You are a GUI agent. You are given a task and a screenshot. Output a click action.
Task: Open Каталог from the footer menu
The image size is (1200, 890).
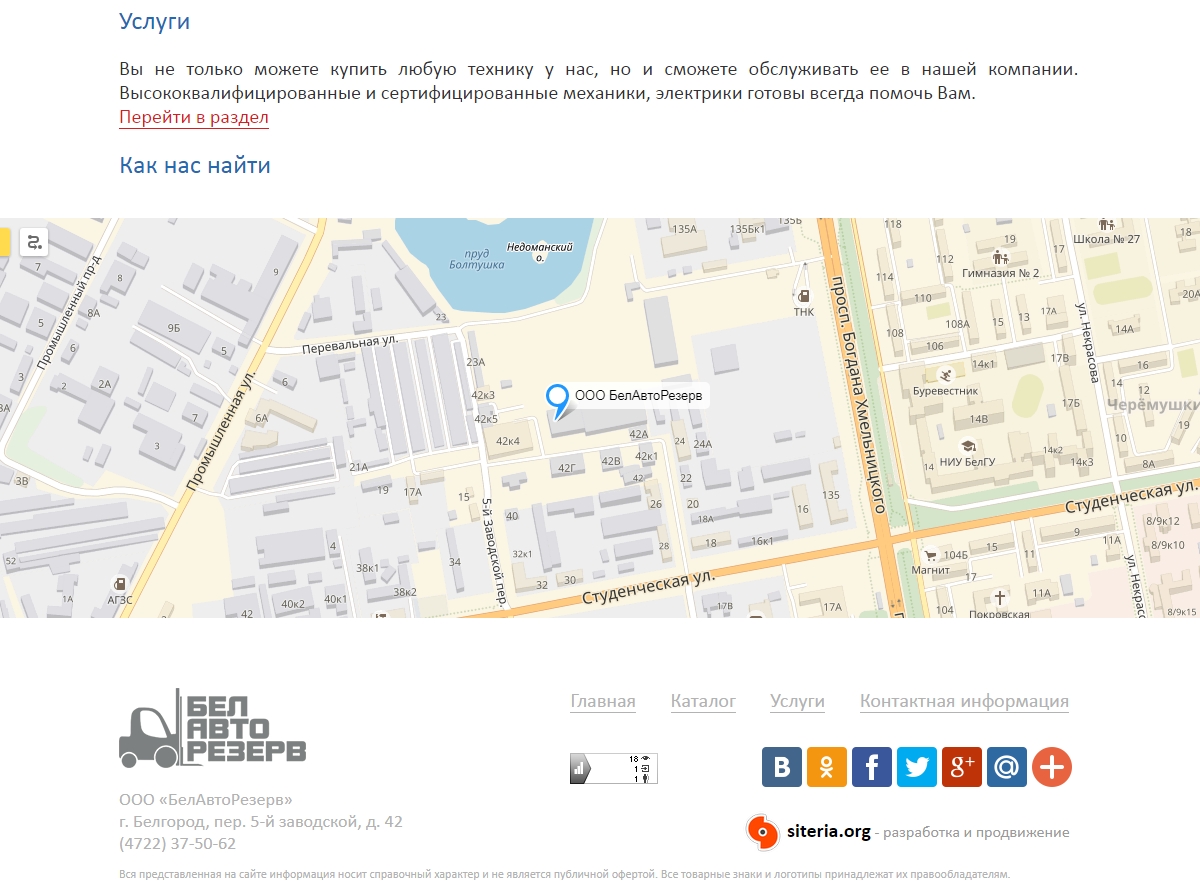point(703,702)
